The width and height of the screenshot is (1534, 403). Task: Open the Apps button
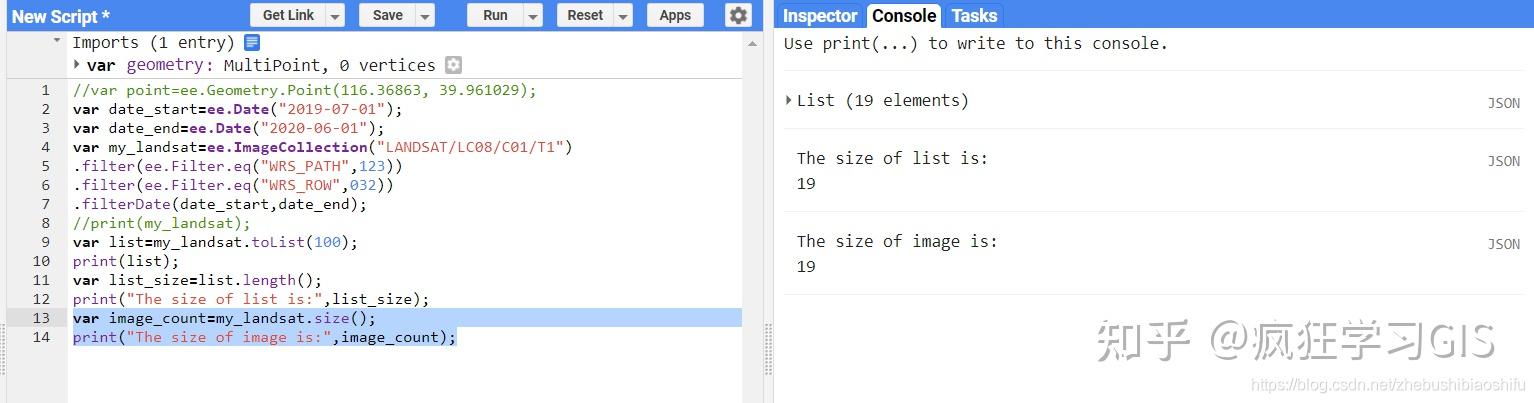point(675,16)
